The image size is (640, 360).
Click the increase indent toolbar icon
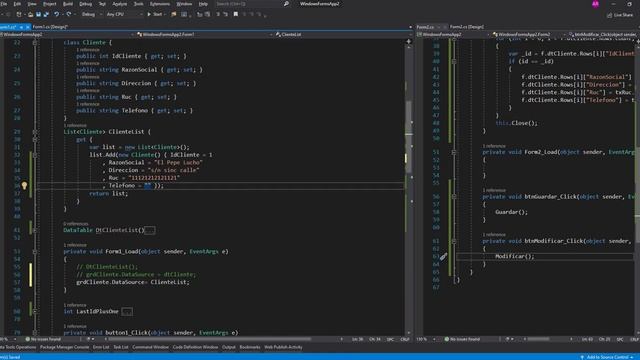pyautogui.click(x=225, y=14)
